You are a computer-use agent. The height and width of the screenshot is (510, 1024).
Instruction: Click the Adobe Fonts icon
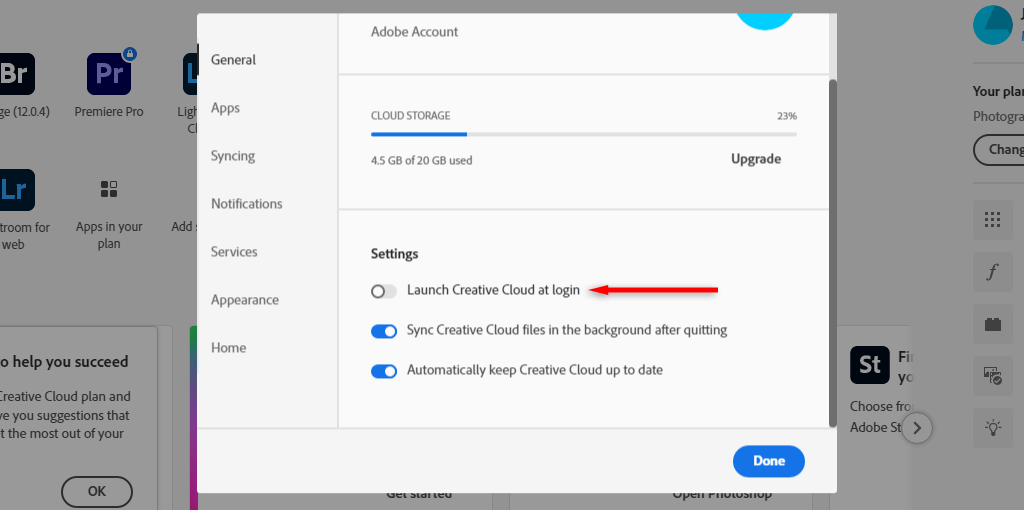point(992,271)
